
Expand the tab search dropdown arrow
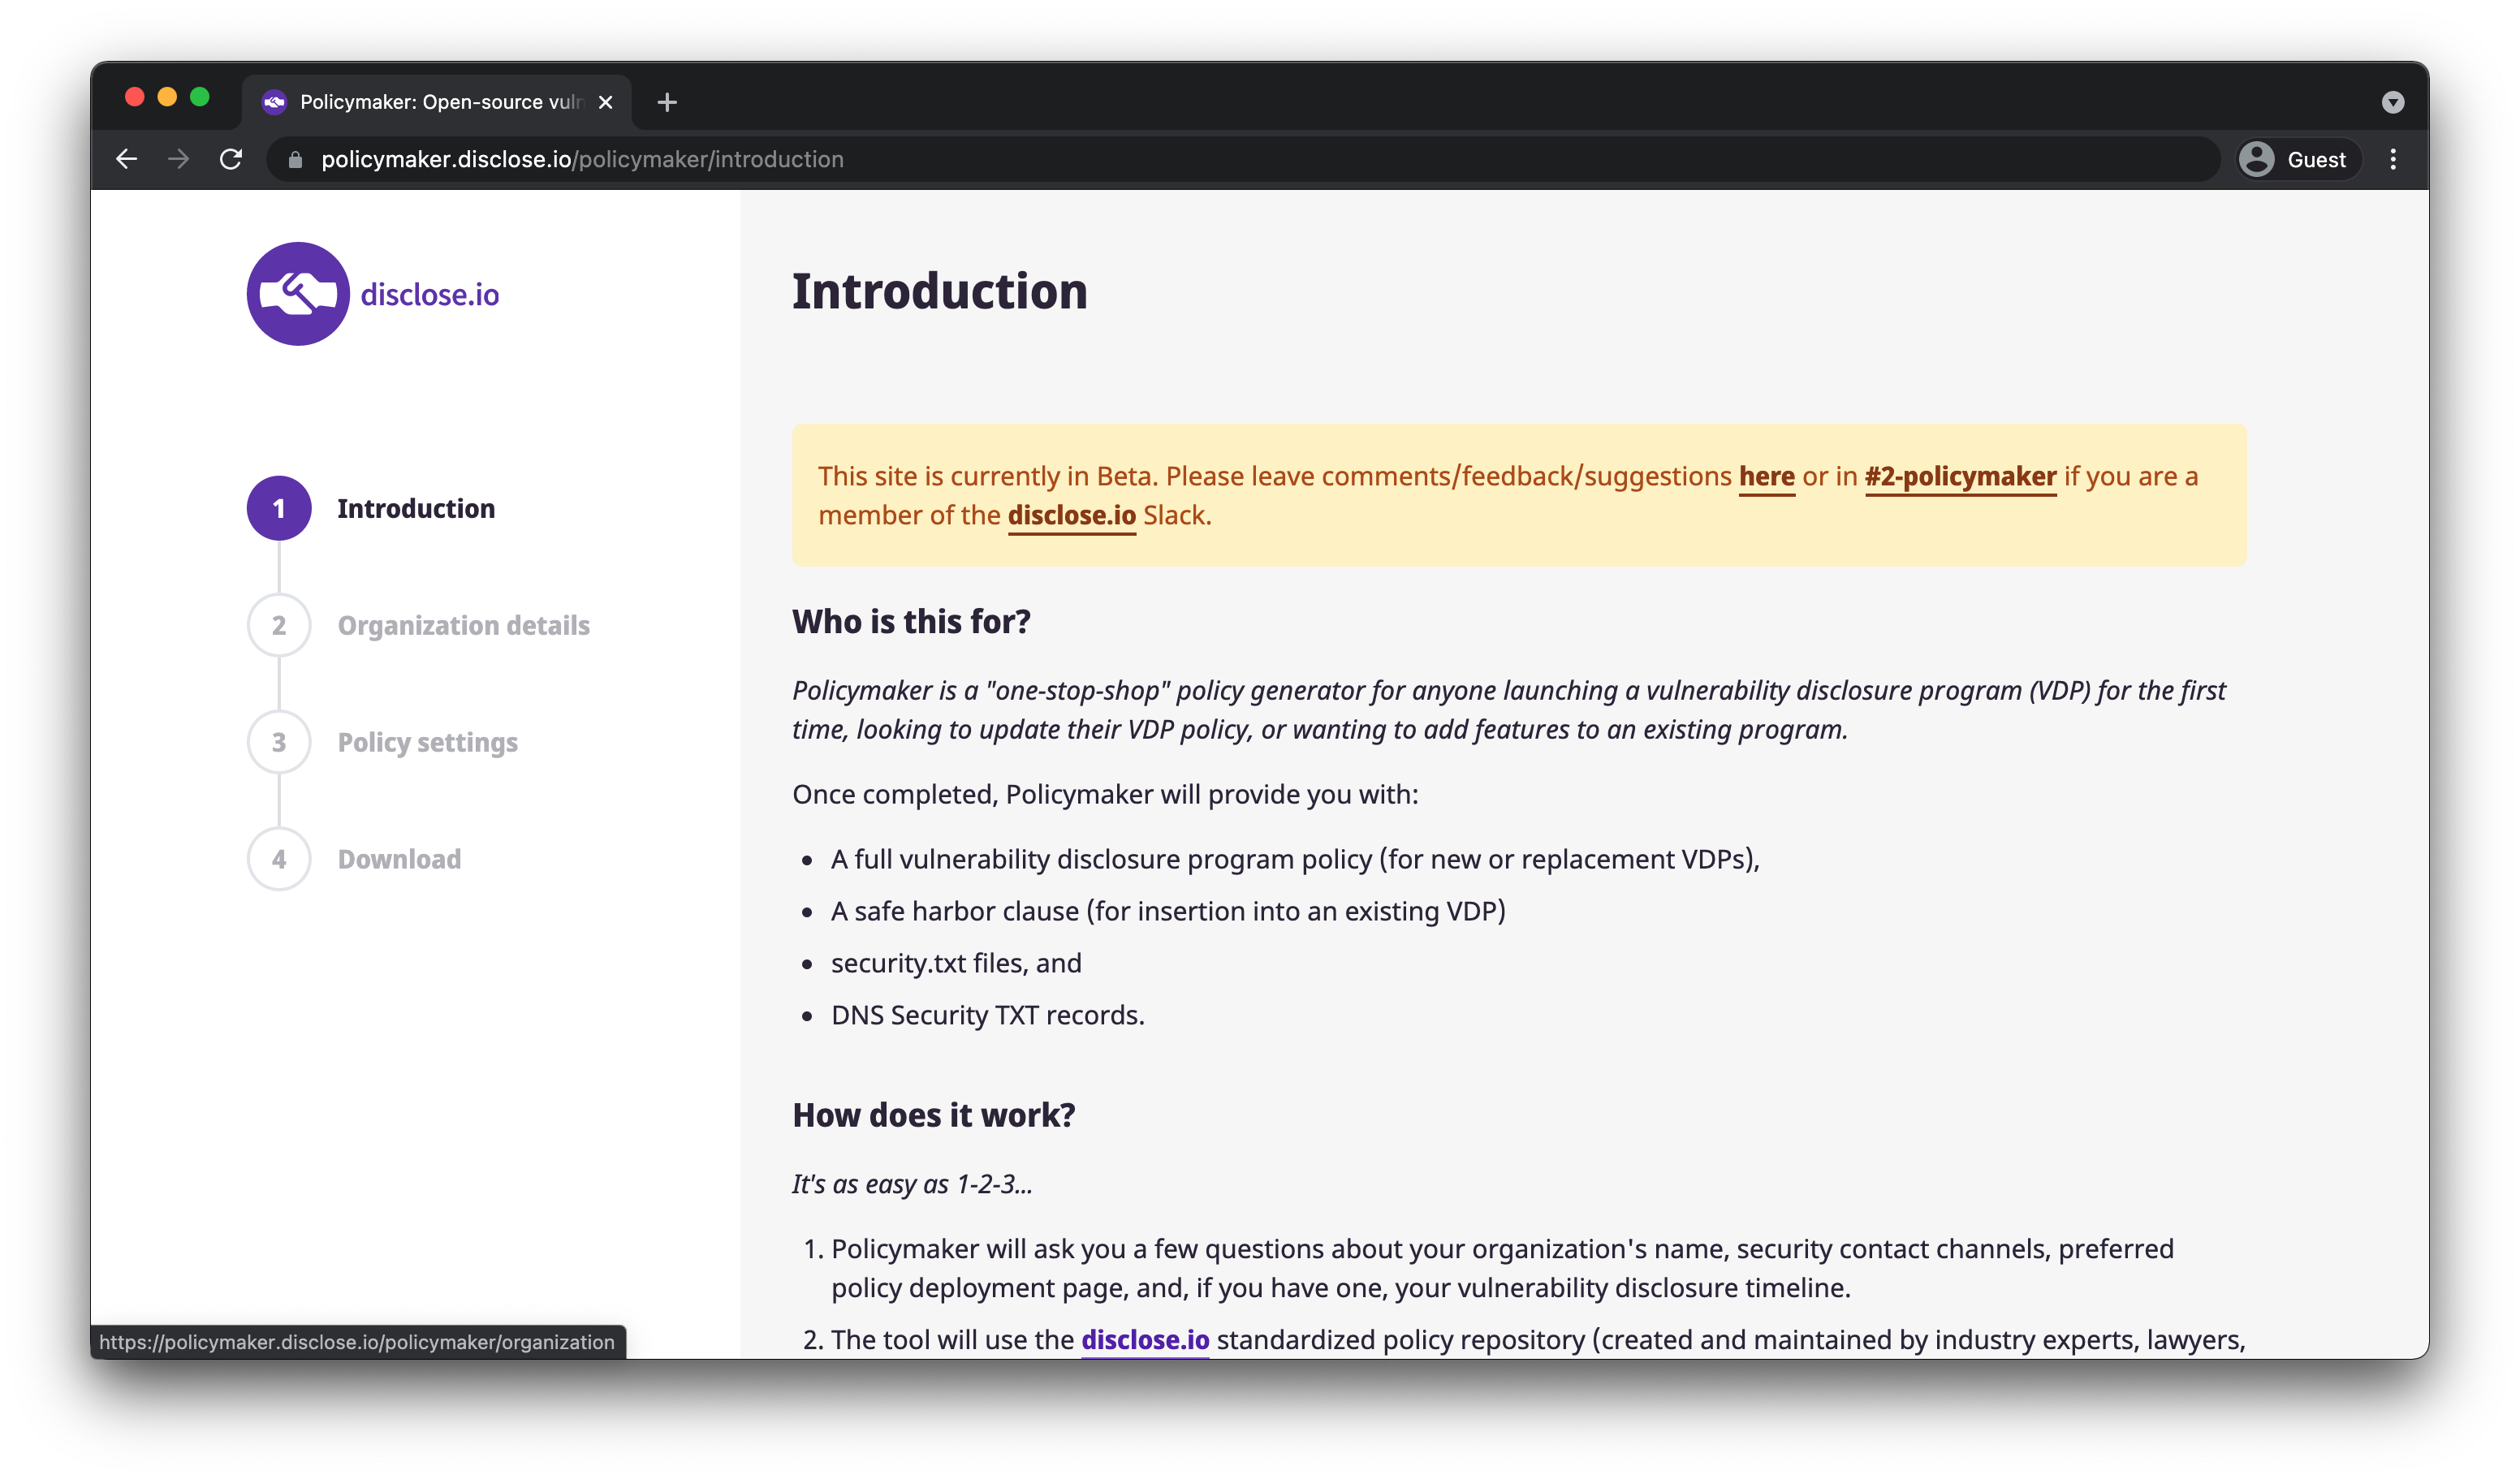2392,102
